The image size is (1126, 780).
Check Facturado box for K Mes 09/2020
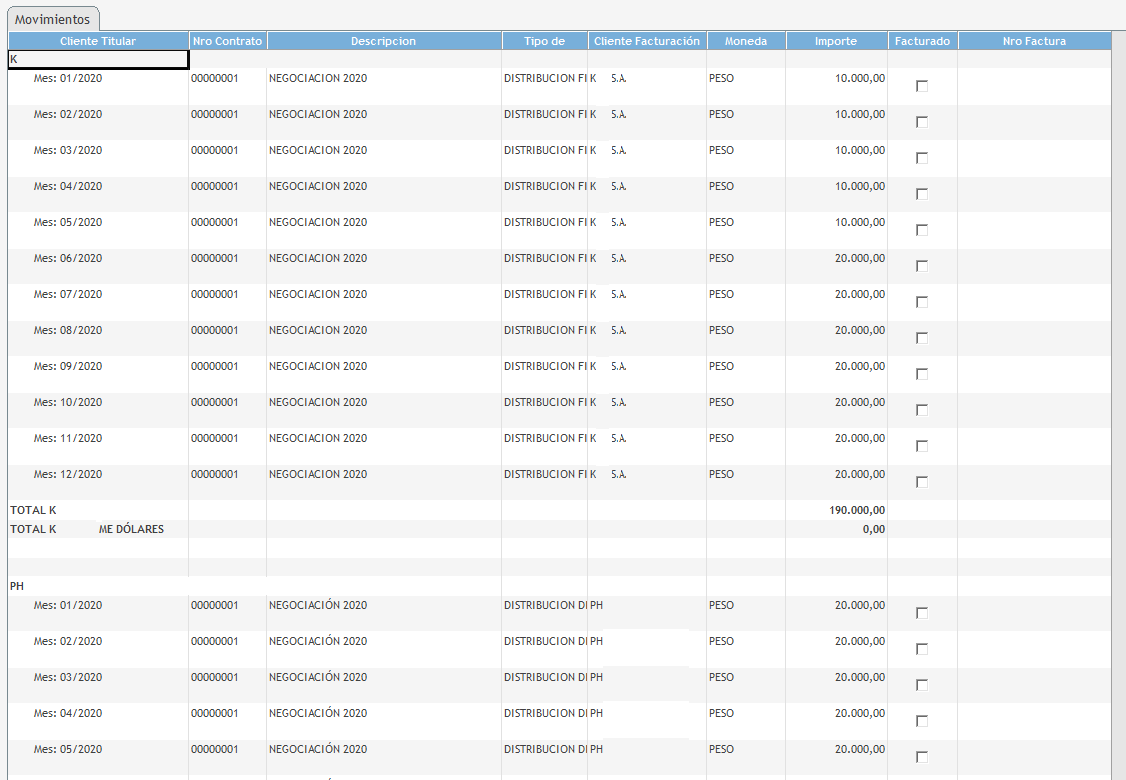pyautogui.click(x=922, y=374)
